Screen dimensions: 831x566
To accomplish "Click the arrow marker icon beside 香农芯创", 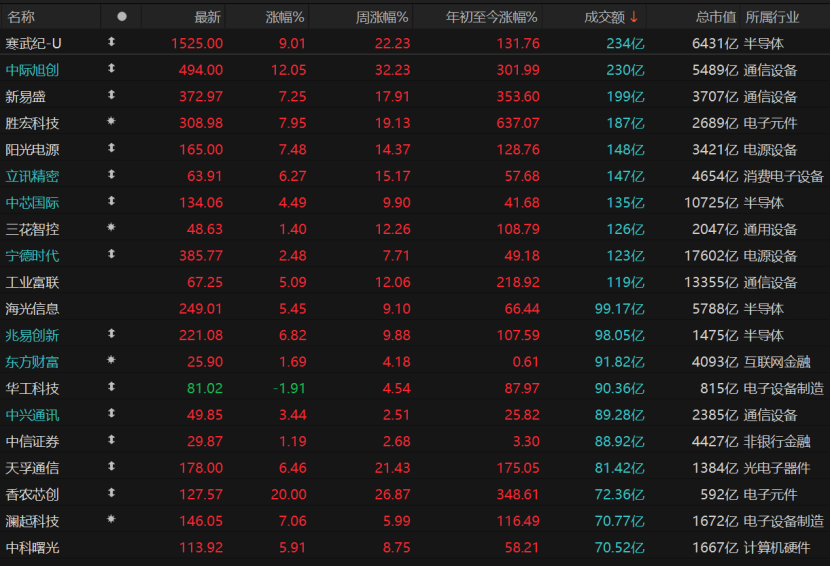I will (111, 493).
